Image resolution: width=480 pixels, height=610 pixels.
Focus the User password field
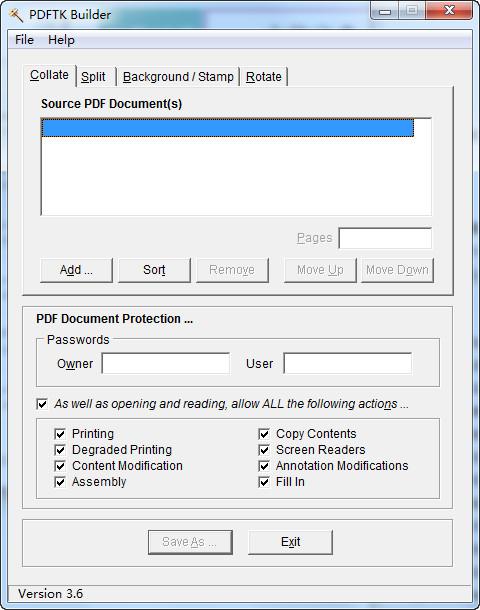[x=348, y=363]
